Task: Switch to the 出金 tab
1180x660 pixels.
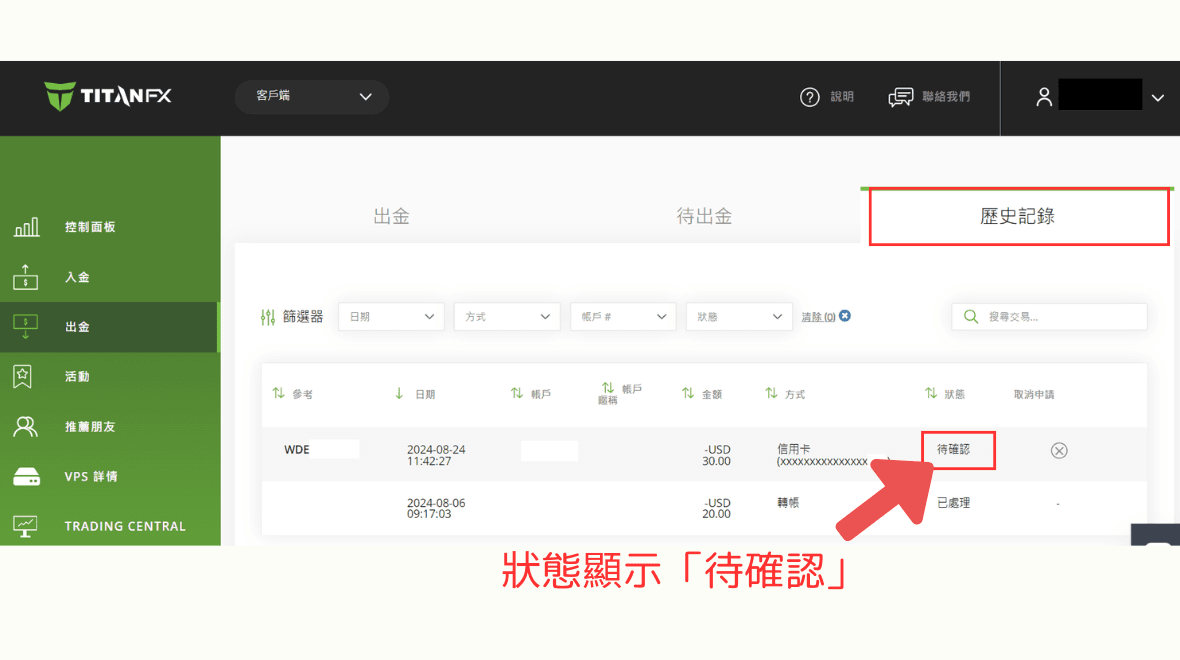Action: [391, 216]
